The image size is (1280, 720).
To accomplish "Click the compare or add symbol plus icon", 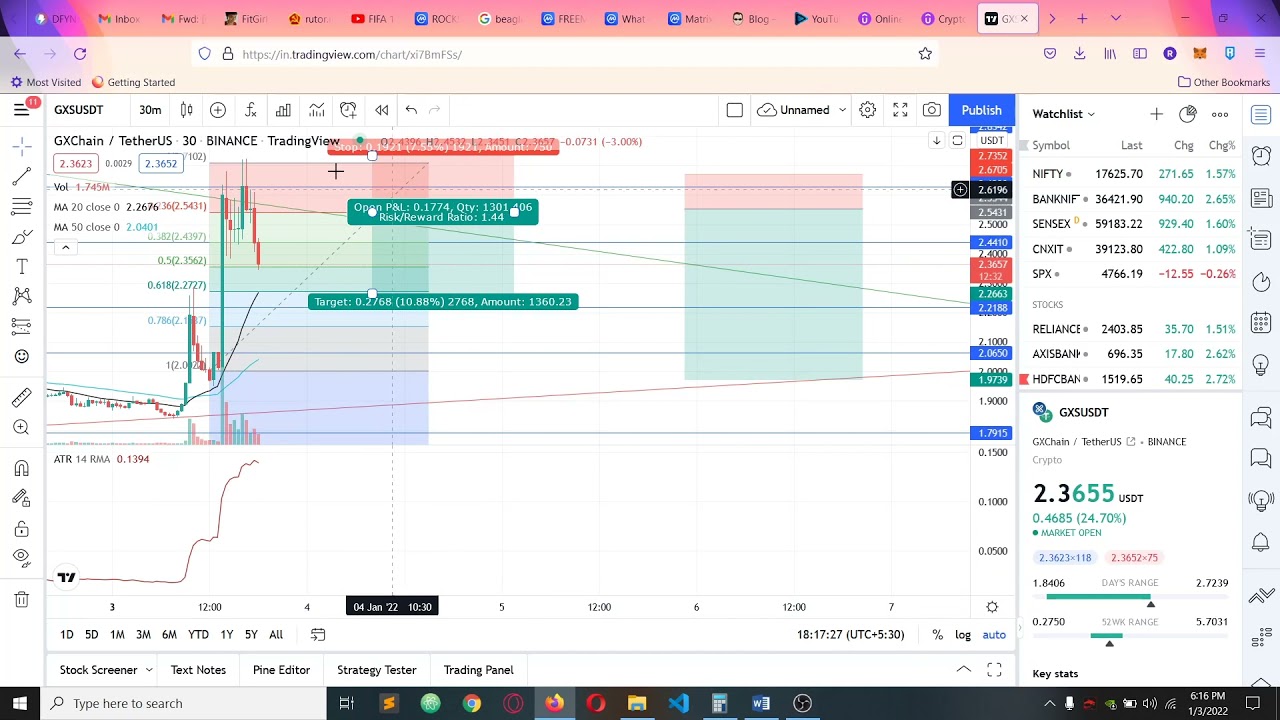I will pos(218,110).
